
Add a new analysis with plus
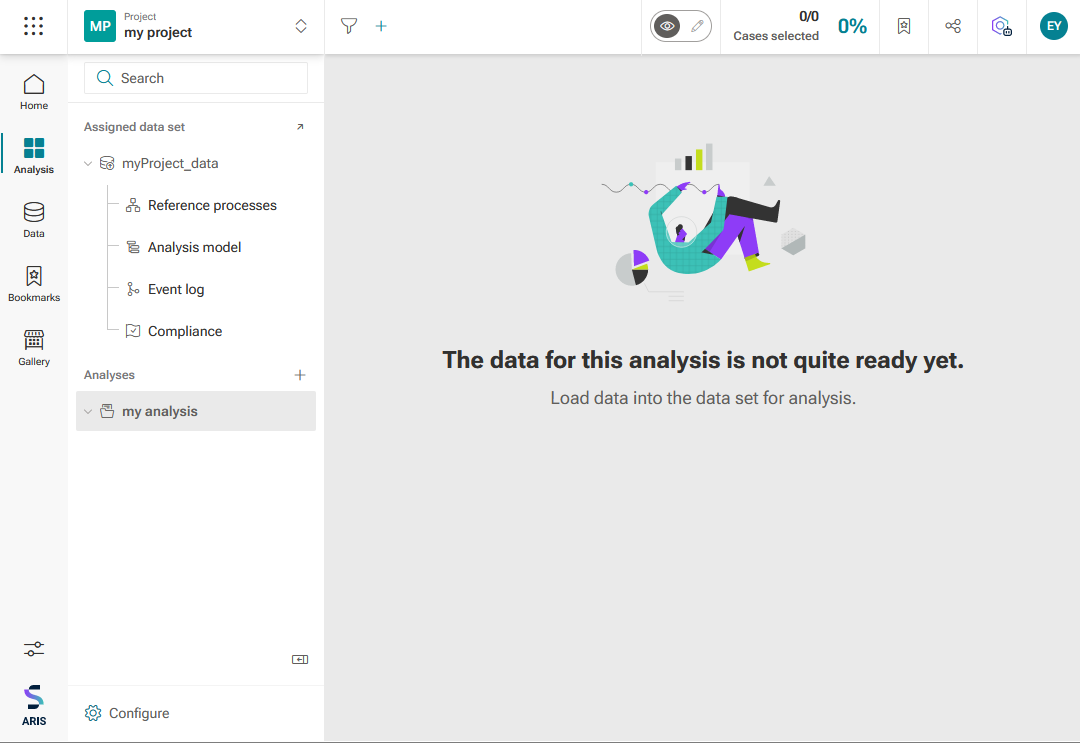click(x=300, y=375)
